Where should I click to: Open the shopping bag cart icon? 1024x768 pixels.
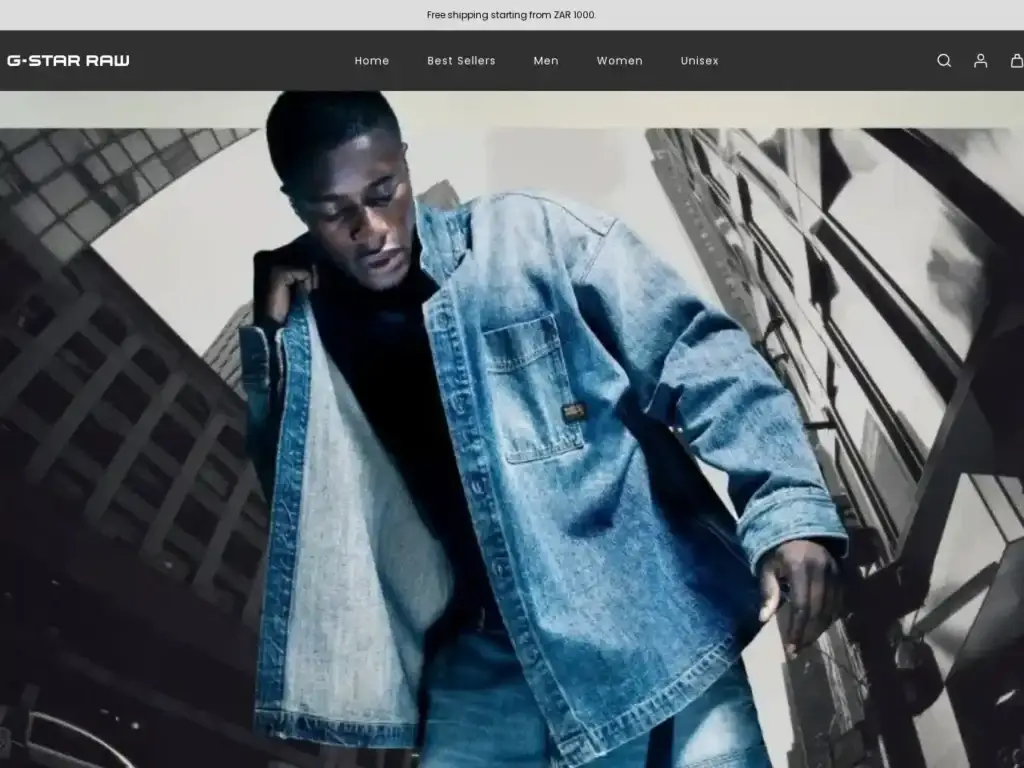[1016, 61]
